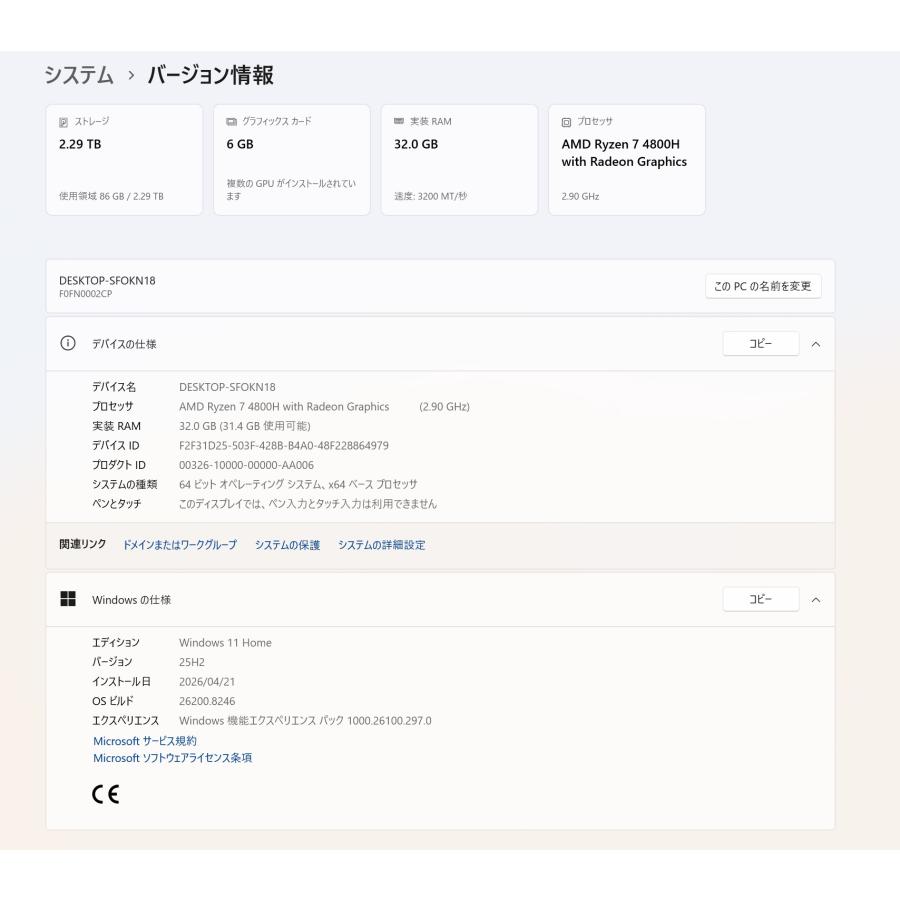900x900 pixels.
Task: Click PC name DESKTOP-SFOKN18 in header card
Action: (x=107, y=281)
